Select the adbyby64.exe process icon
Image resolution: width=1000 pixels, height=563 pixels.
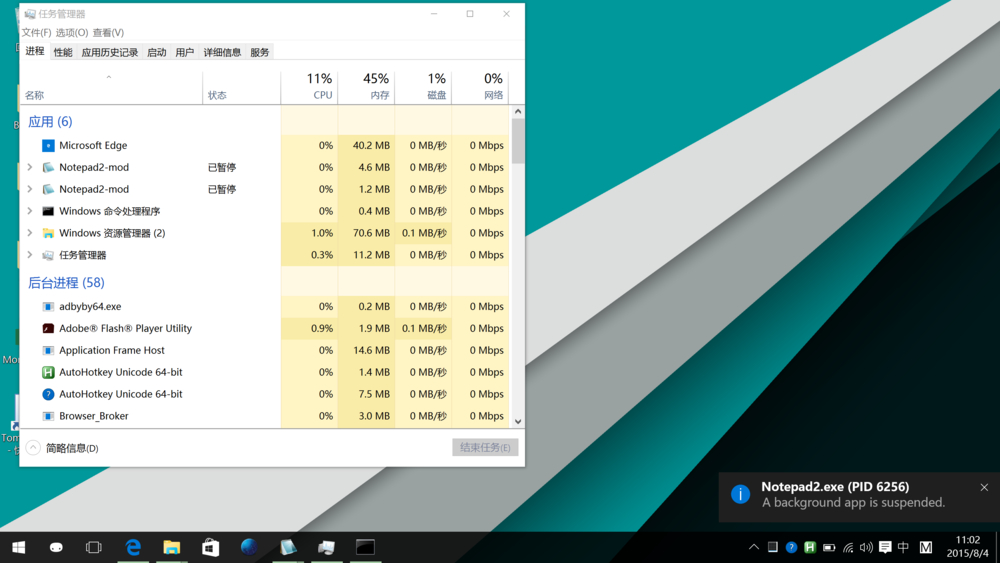point(48,307)
